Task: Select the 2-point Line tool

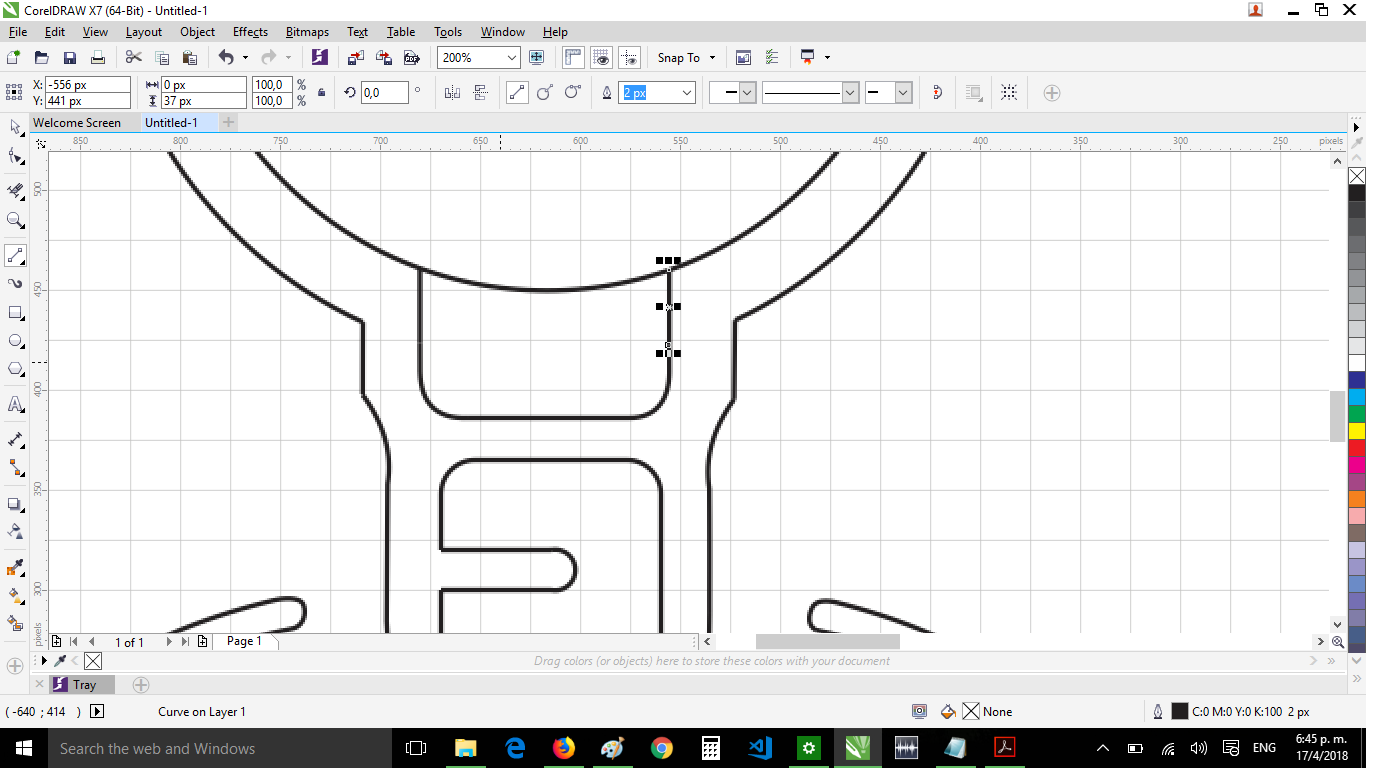Action: click(15, 255)
